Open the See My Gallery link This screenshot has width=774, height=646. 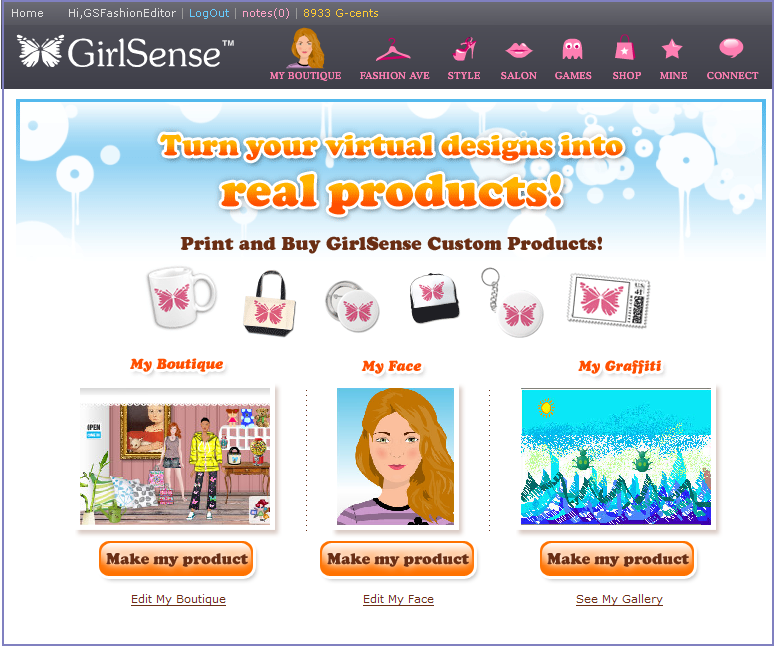(x=619, y=599)
